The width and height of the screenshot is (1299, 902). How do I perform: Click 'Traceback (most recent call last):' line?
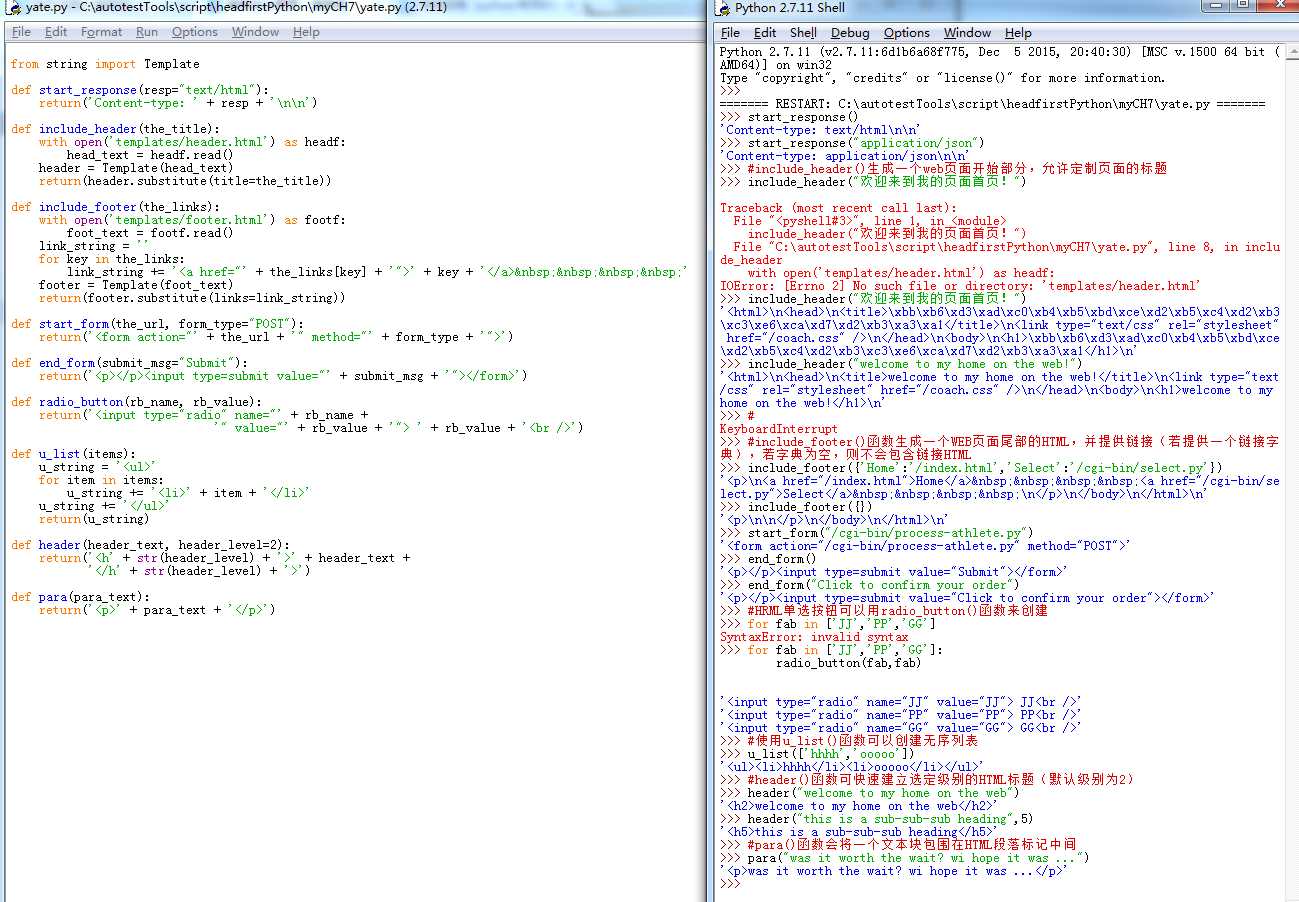coord(838,208)
